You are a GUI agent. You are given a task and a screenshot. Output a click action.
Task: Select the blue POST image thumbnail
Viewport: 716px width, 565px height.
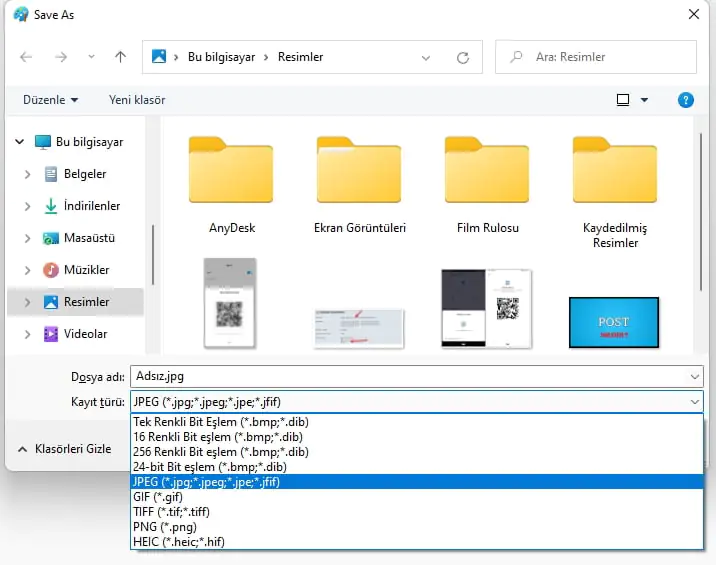[x=613, y=322]
